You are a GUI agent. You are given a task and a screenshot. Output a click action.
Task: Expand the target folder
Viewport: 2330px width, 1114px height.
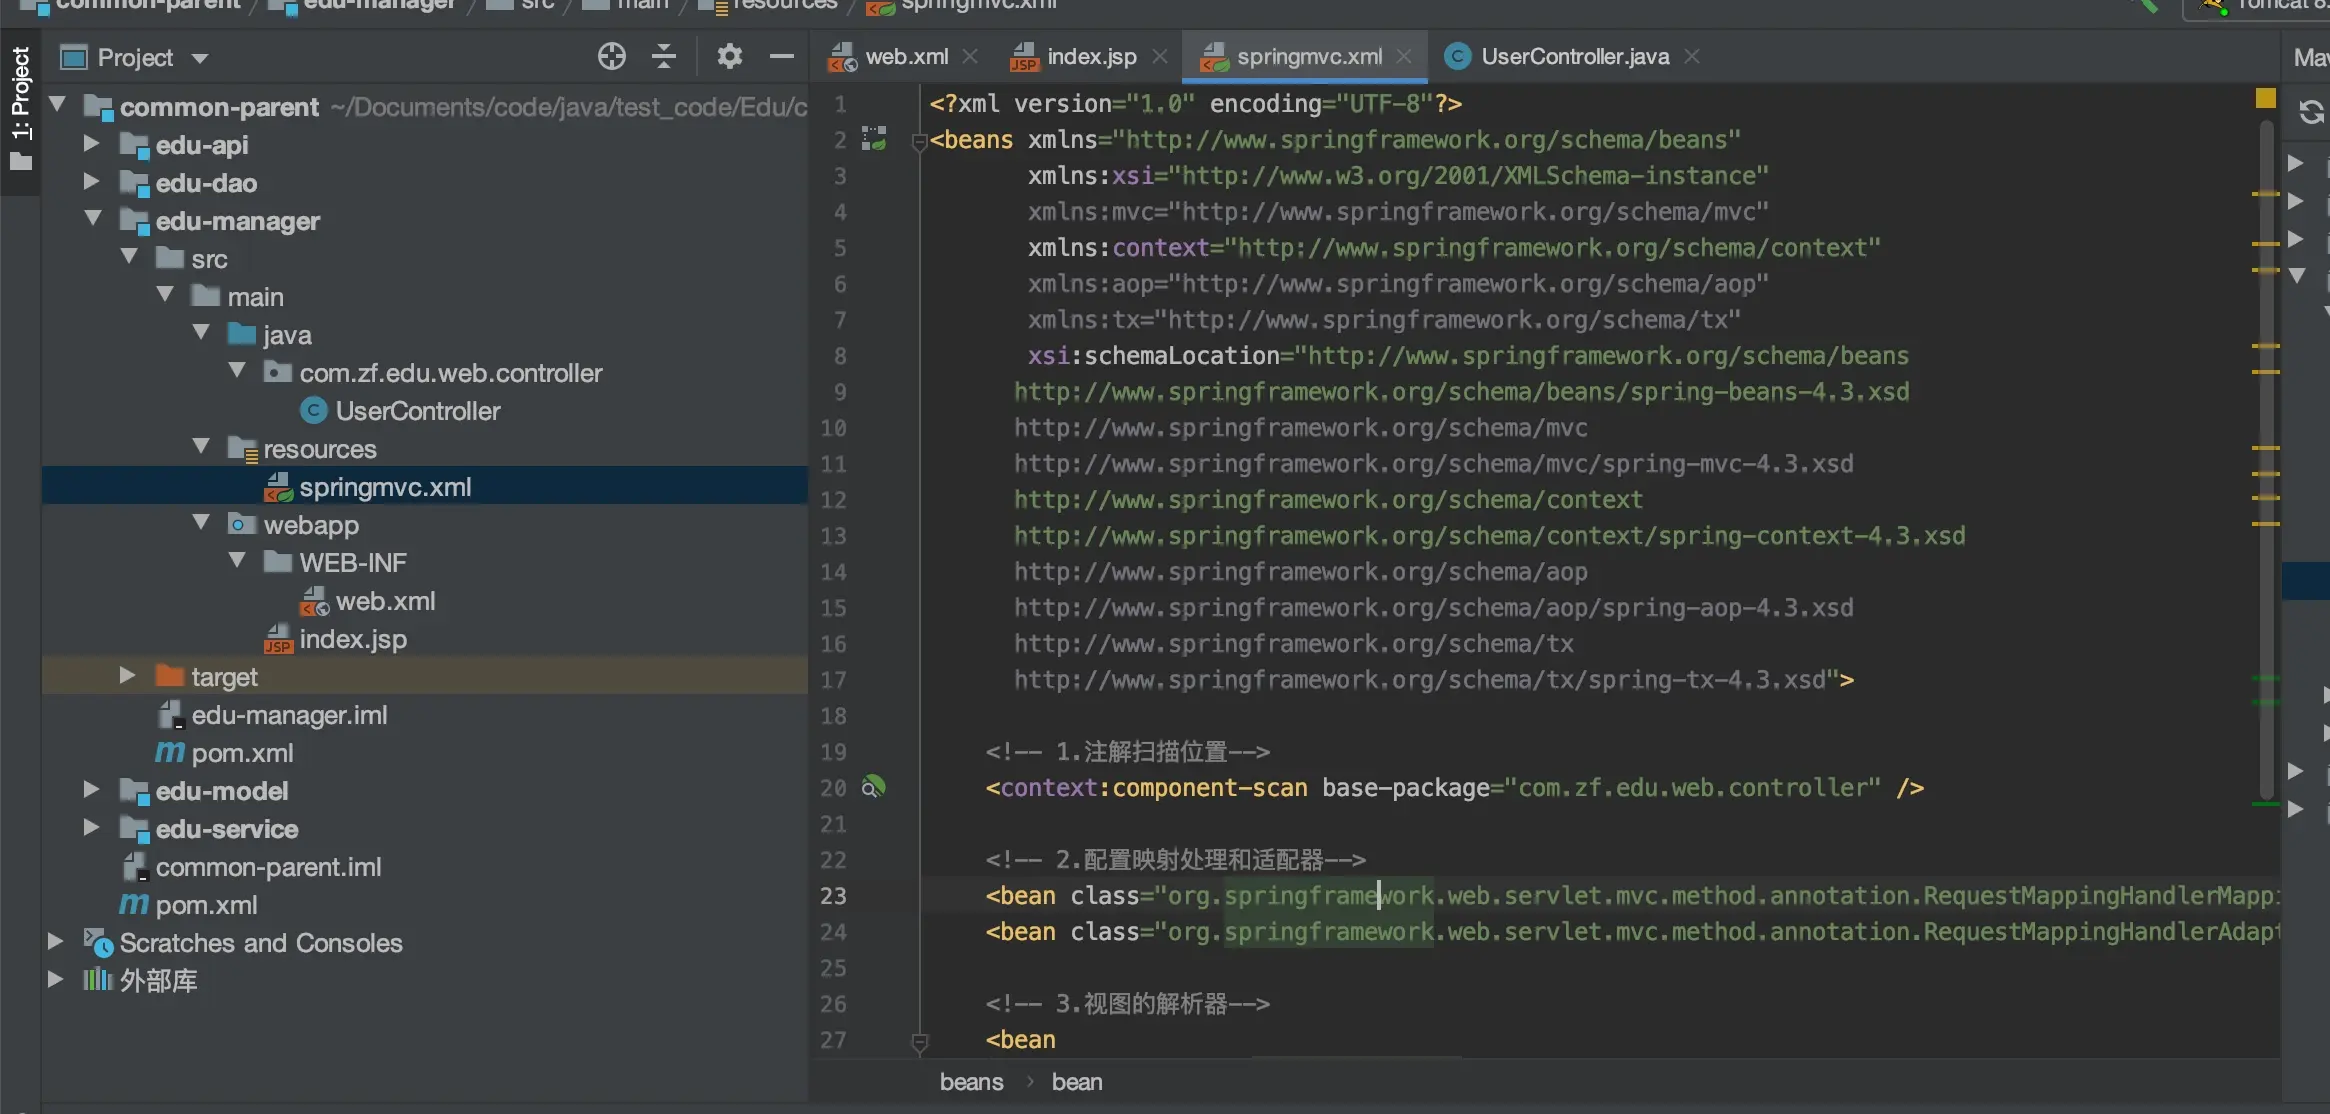coord(127,676)
